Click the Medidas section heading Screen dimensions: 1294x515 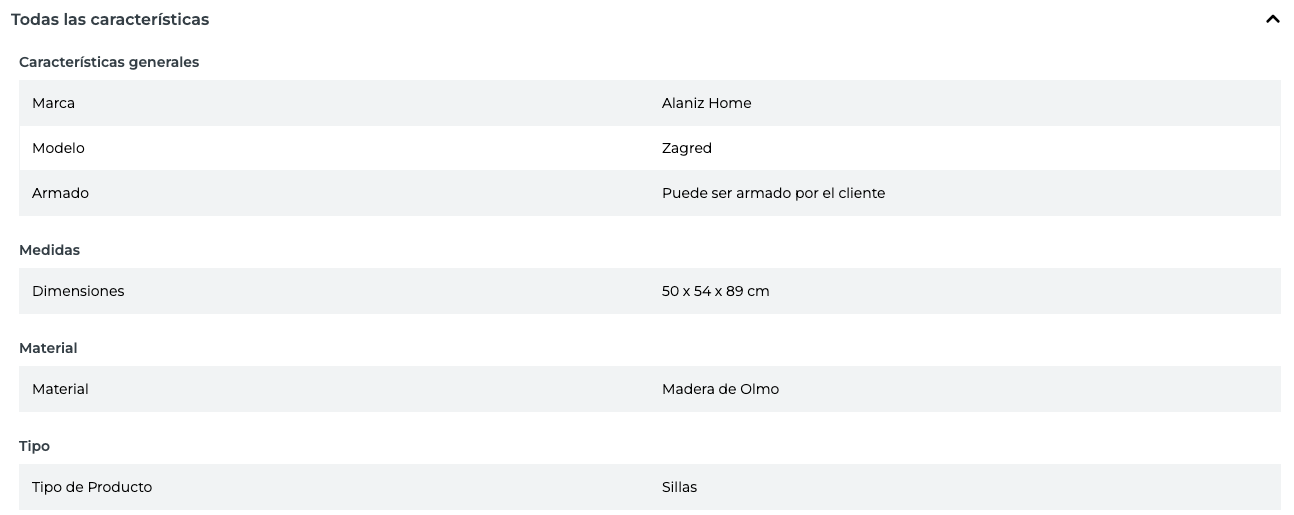(x=49, y=250)
